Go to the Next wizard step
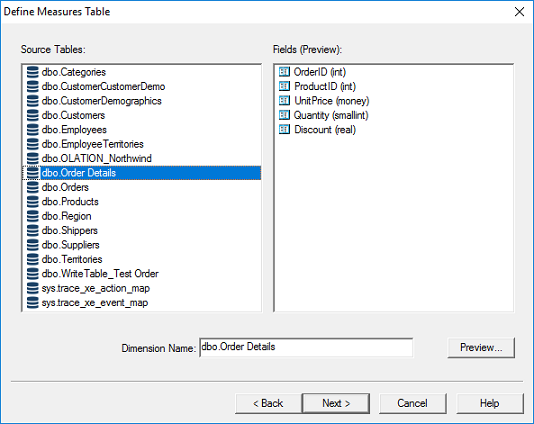The image size is (534, 424). pos(336,404)
